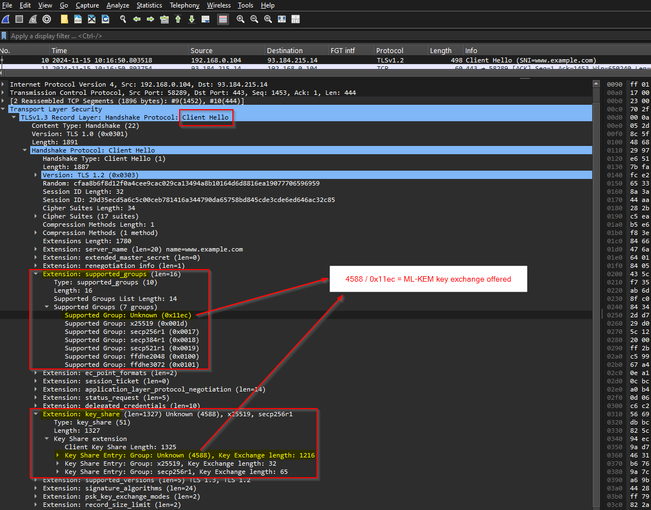Sort packets by the Protocol column header

pyautogui.click(x=390, y=50)
